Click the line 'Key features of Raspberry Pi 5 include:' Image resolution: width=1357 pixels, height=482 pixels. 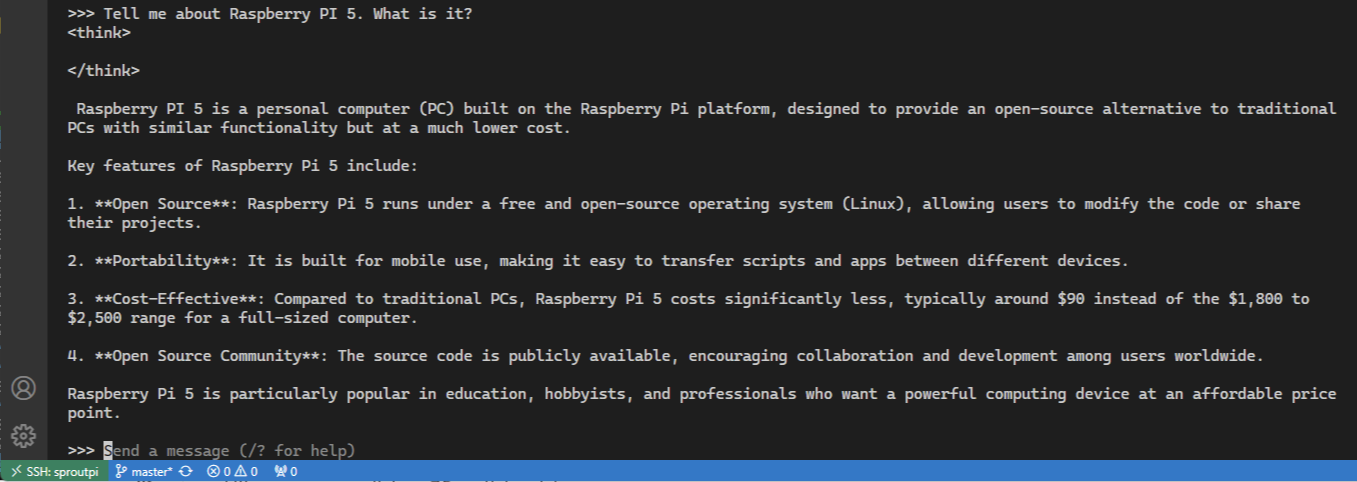[243, 166]
